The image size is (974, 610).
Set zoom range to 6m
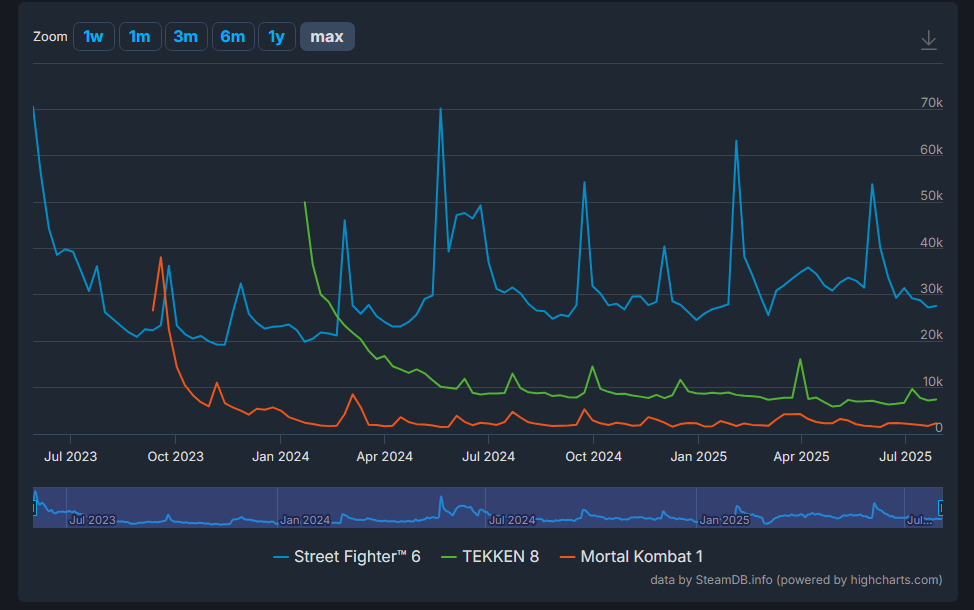[233, 37]
